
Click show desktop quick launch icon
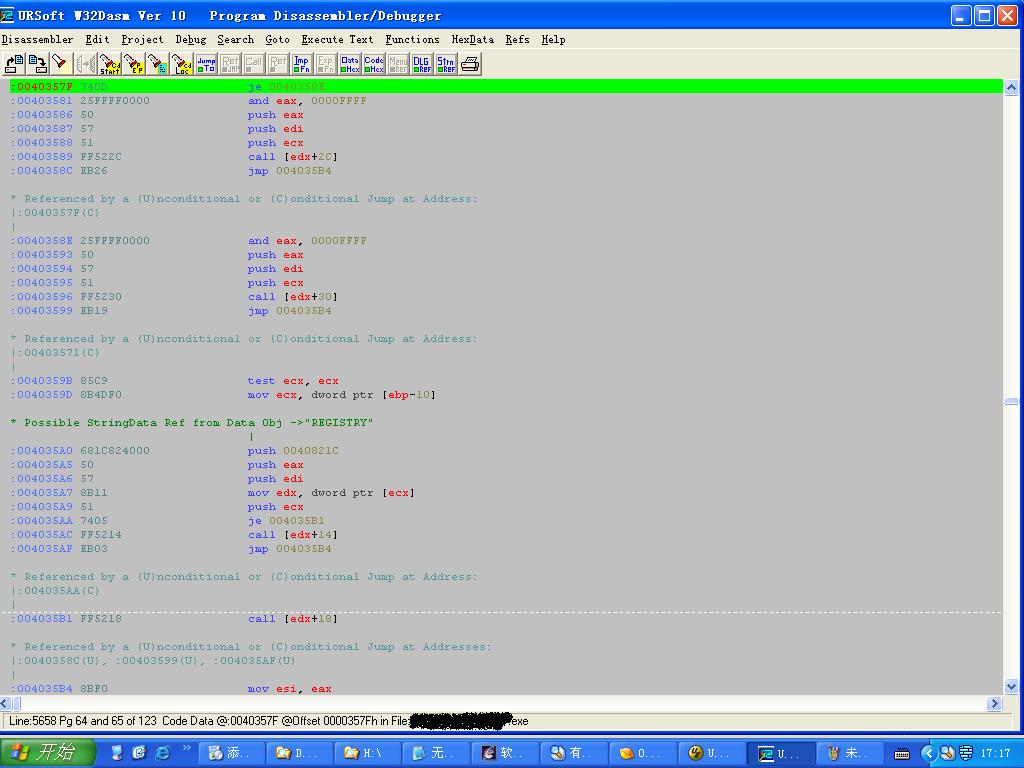[x=116, y=753]
